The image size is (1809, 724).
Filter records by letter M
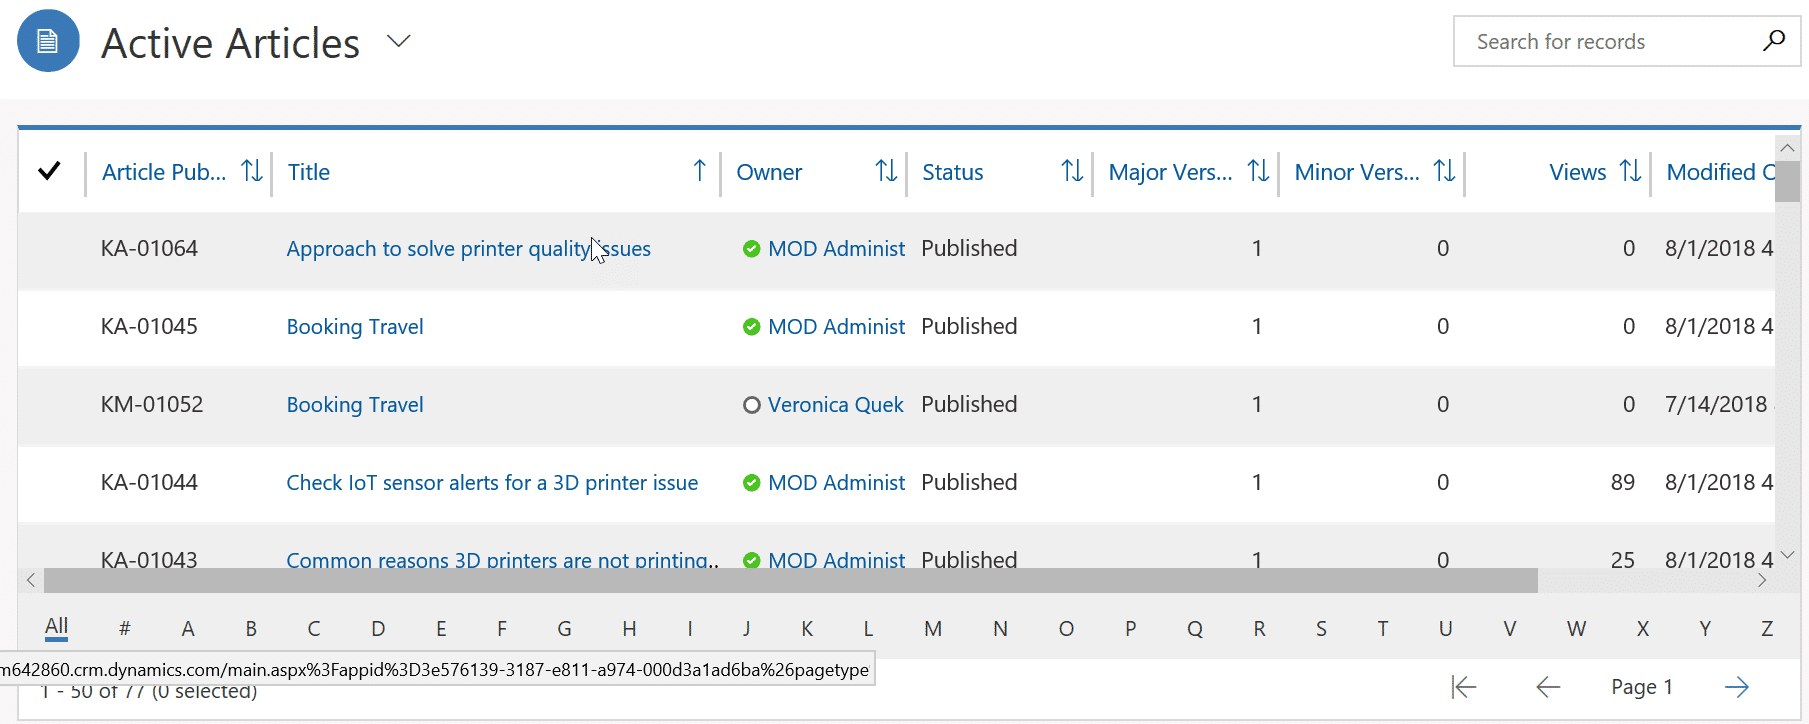click(x=932, y=629)
